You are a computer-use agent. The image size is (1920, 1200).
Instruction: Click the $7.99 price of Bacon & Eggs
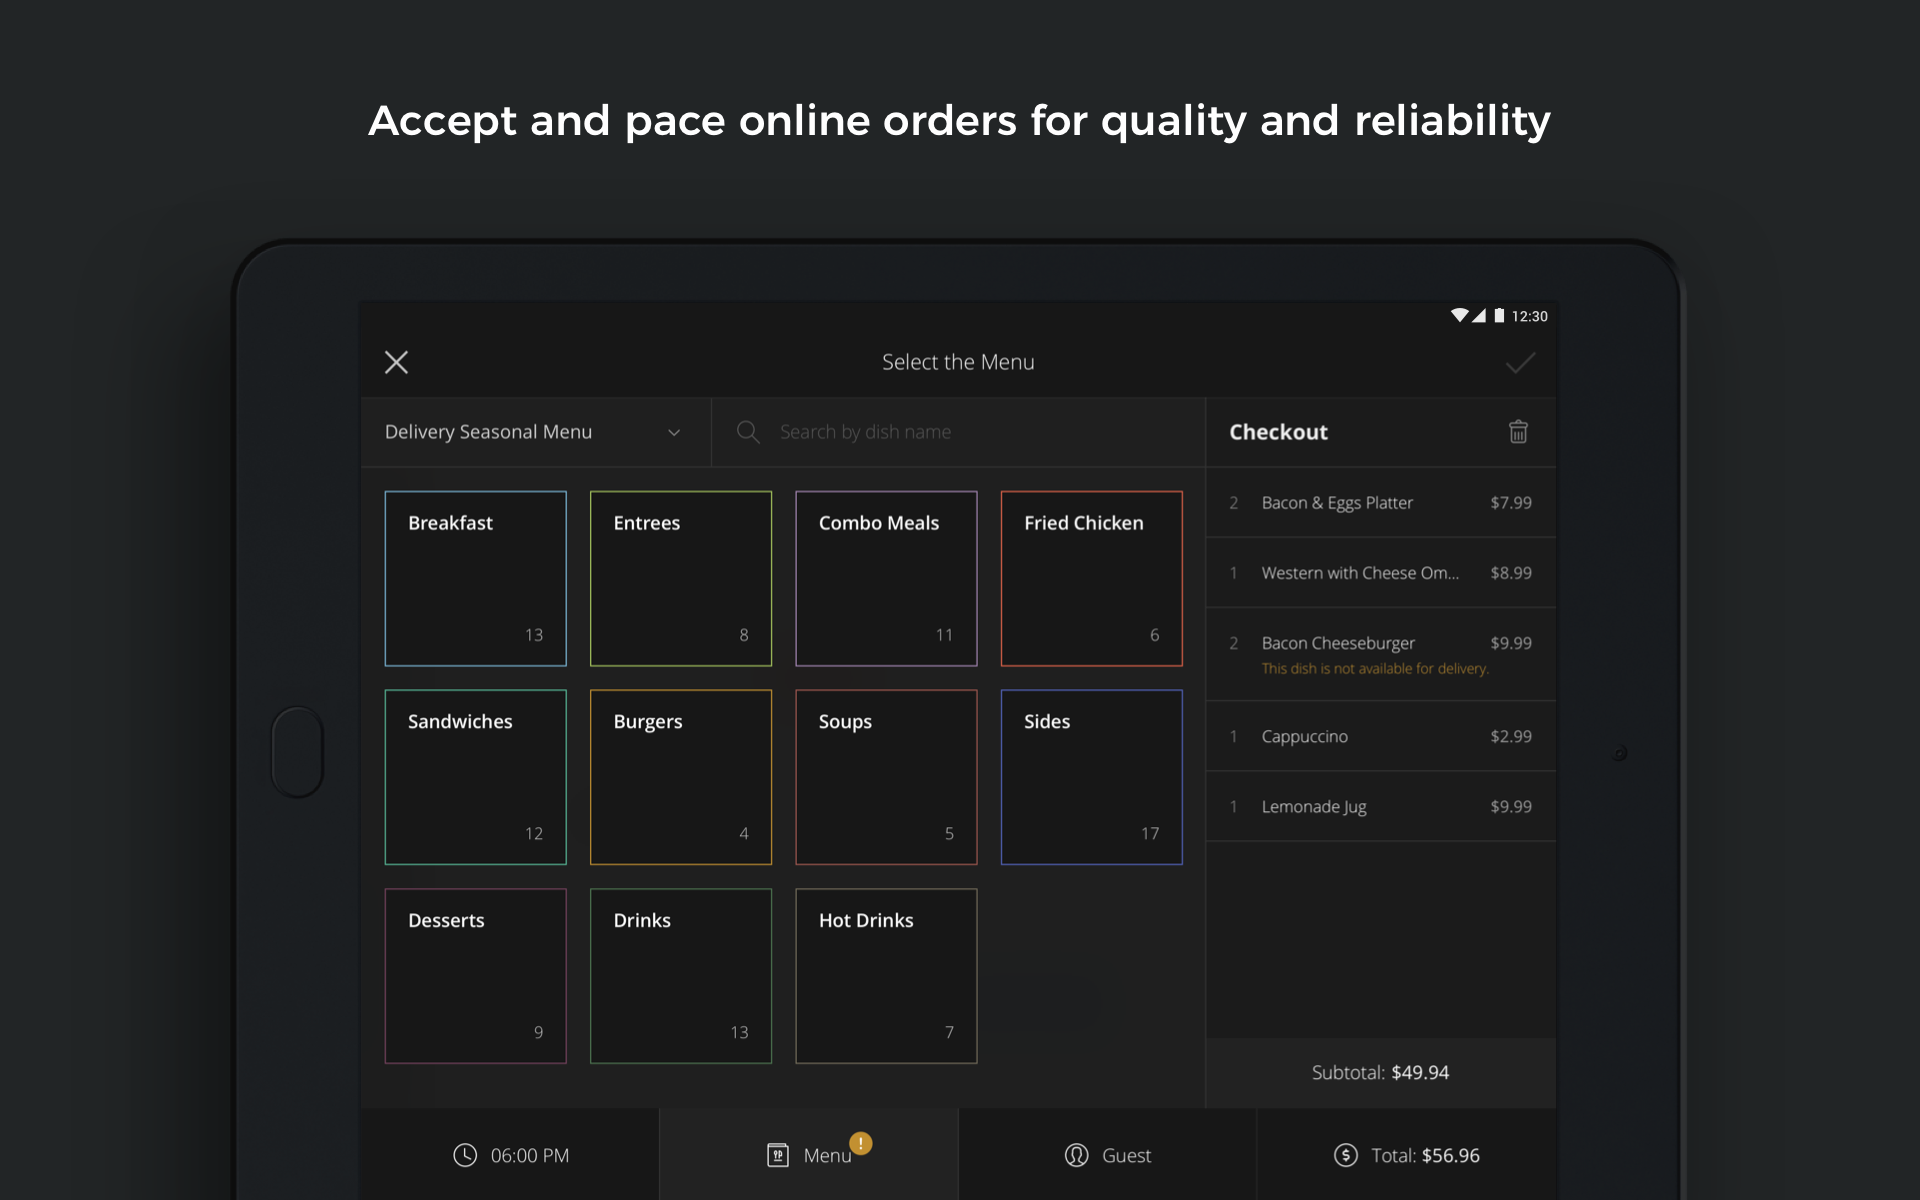point(1511,503)
